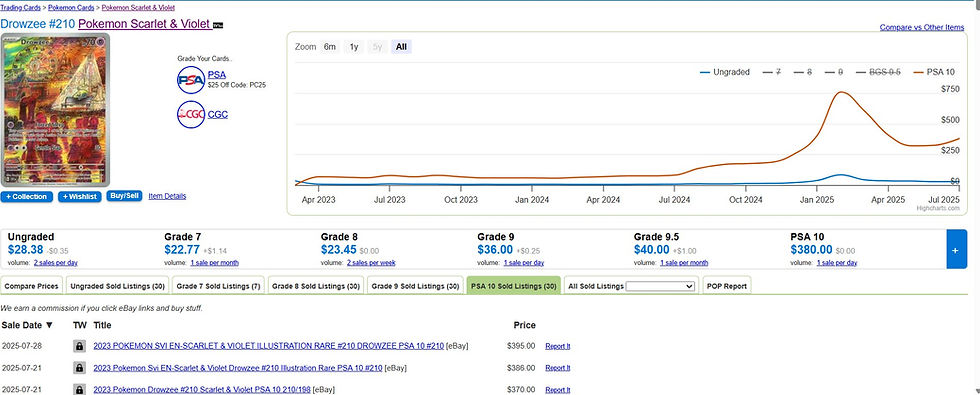This screenshot has height=395, width=980.
Task: Click the lock icon beside 2025-07-28 sale
Action: pyautogui.click(x=79, y=346)
